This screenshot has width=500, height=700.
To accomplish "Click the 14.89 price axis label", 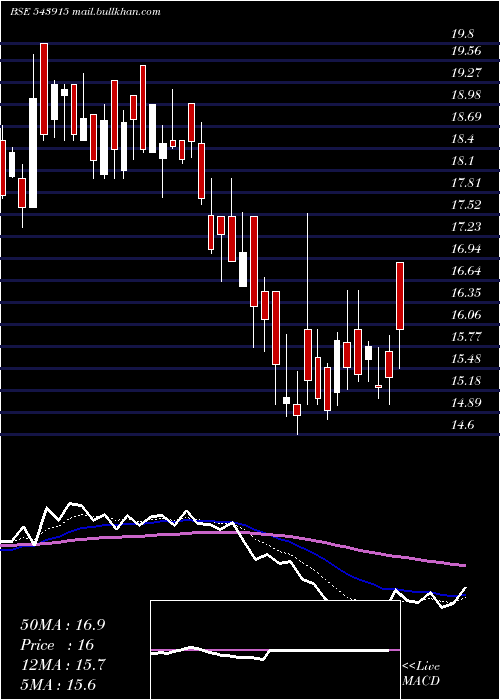I will (x=467, y=403).
